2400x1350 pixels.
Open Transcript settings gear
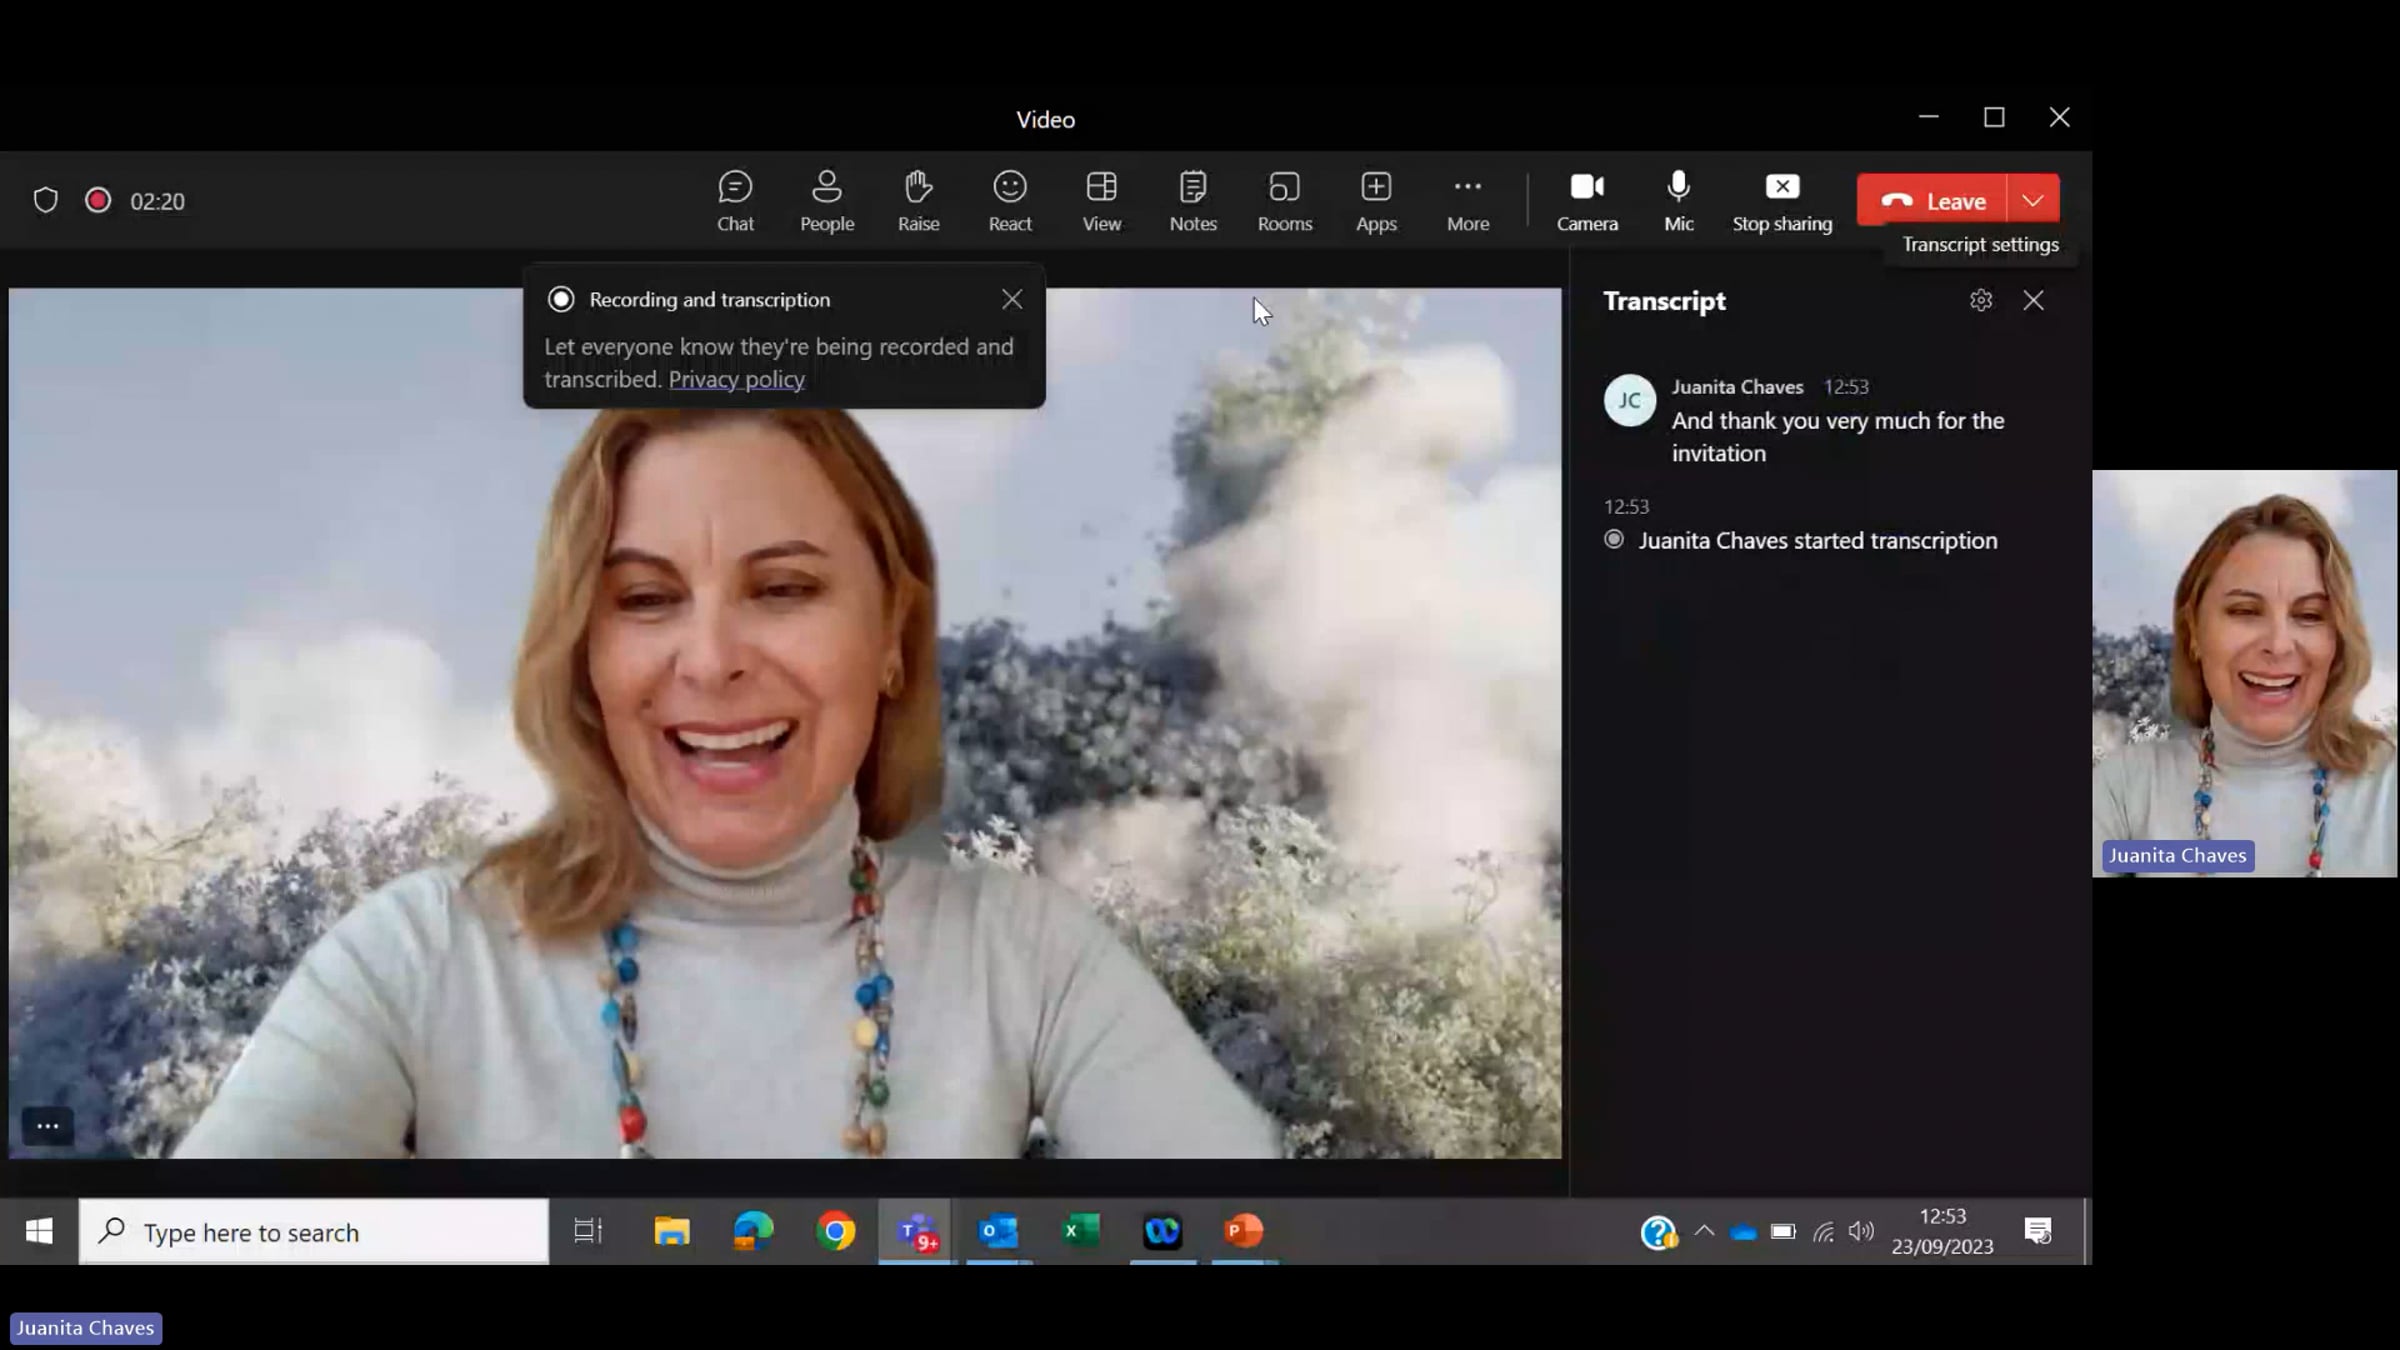tap(1980, 300)
